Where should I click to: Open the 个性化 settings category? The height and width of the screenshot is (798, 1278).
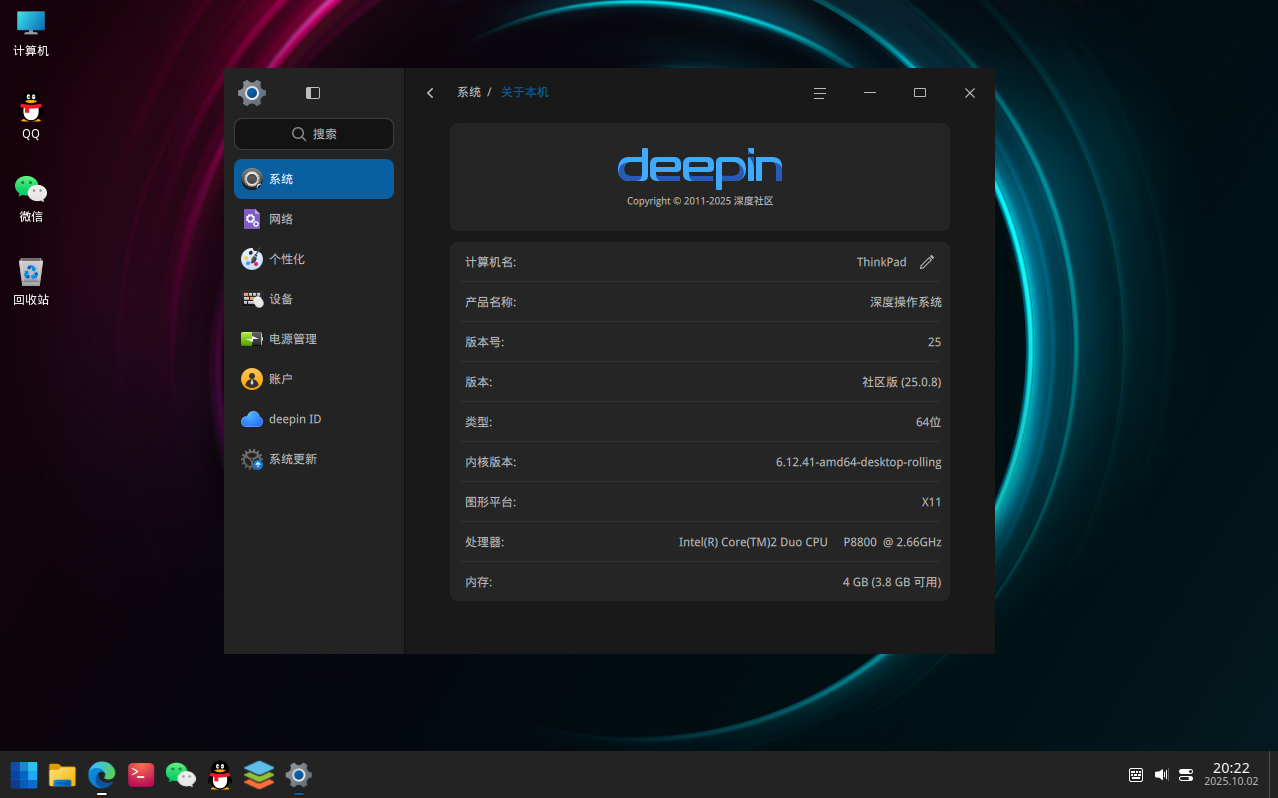point(314,259)
